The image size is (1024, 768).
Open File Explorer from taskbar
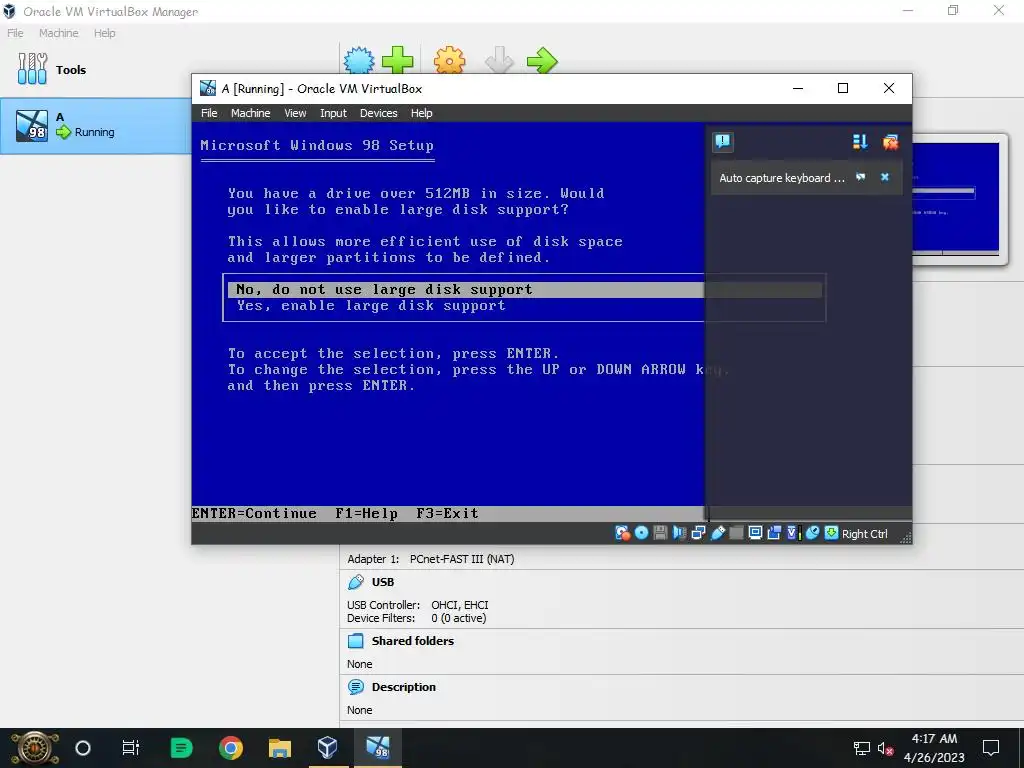[280, 748]
